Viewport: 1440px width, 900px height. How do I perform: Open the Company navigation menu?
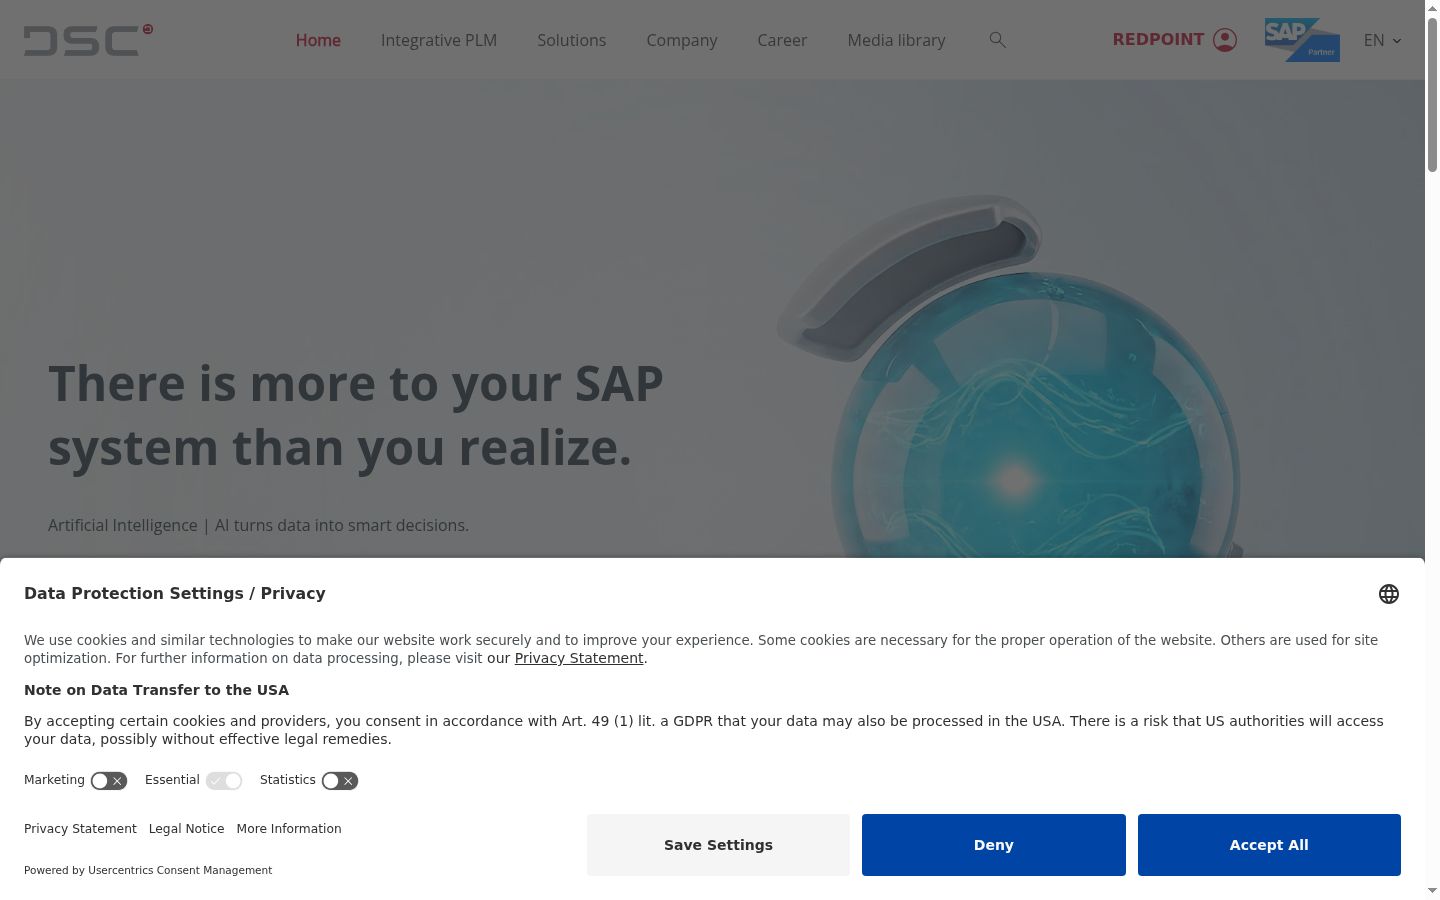[682, 40]
